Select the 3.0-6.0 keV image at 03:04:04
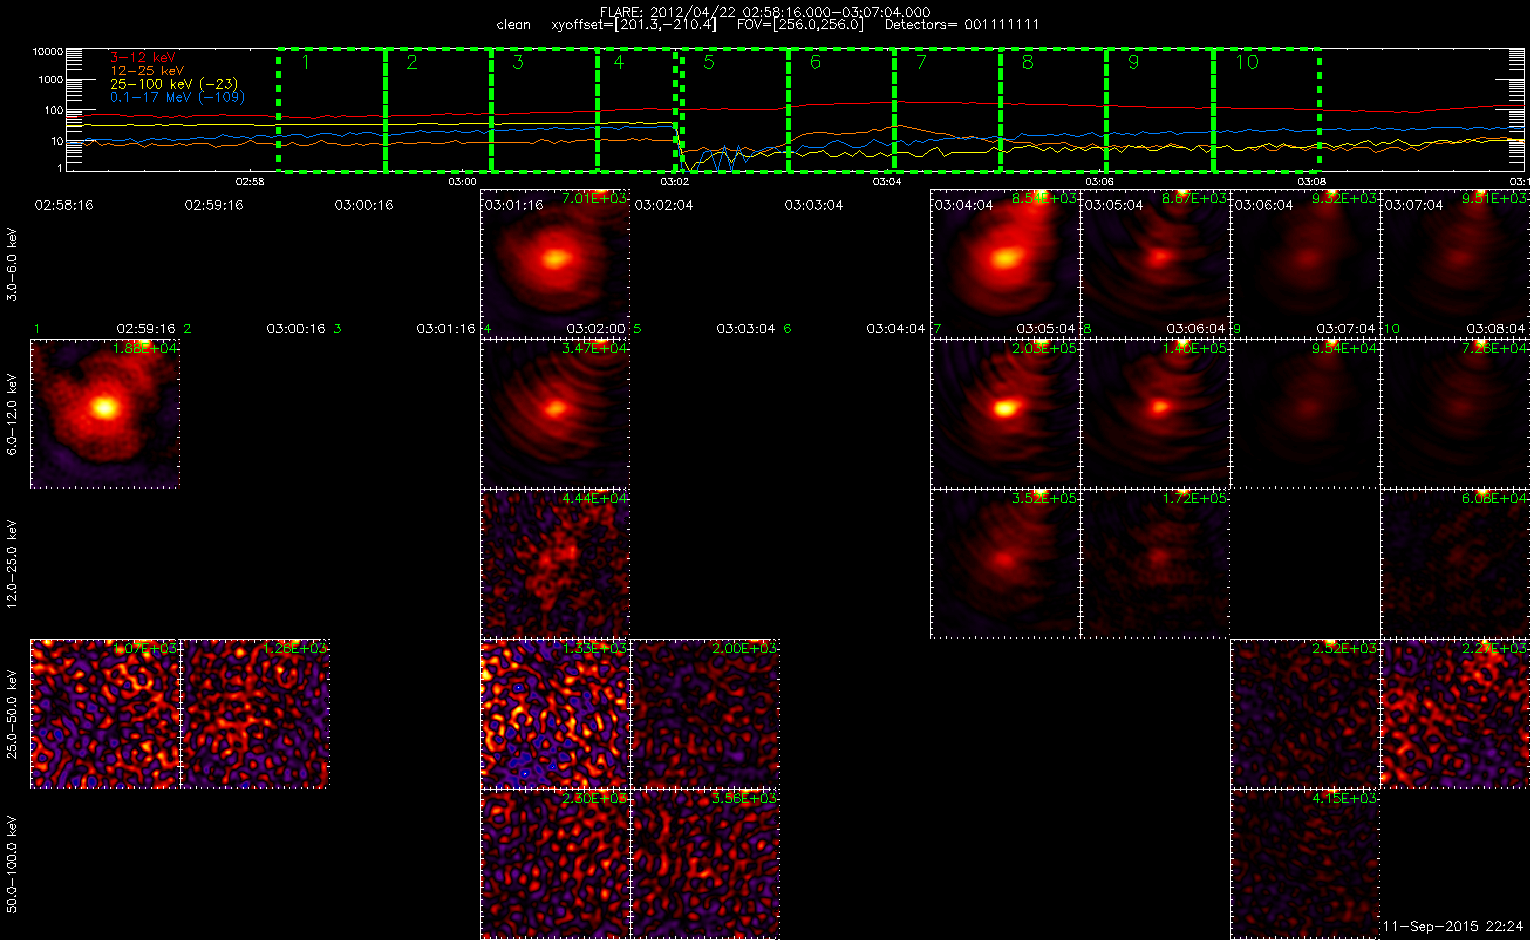Viewport: 1530px width, 940px height. click(1005, 264)
